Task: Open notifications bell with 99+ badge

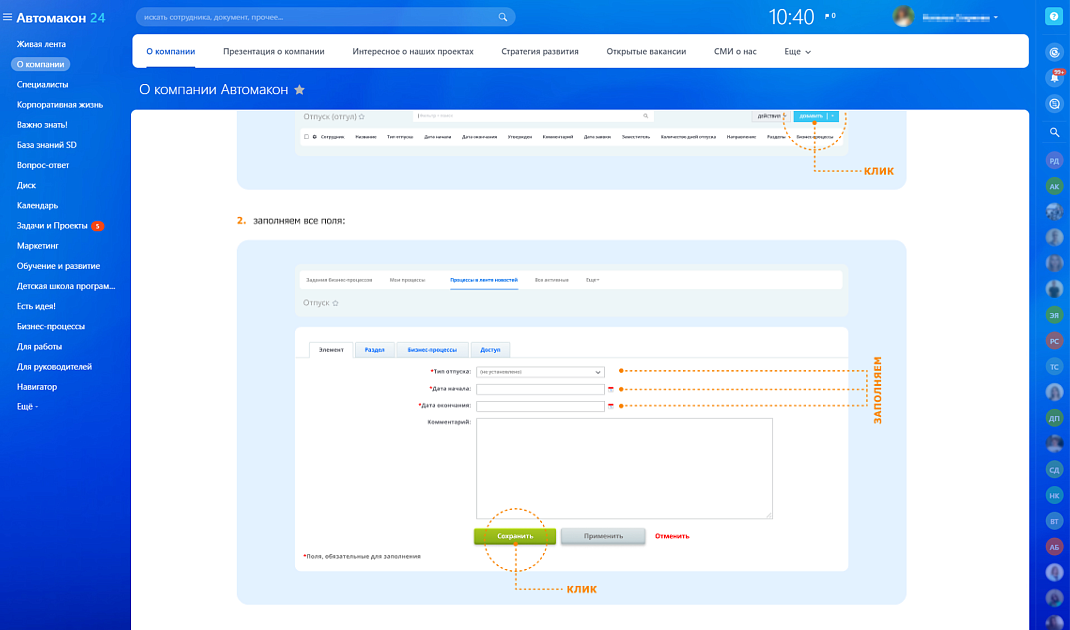Action: point(1054,77)
